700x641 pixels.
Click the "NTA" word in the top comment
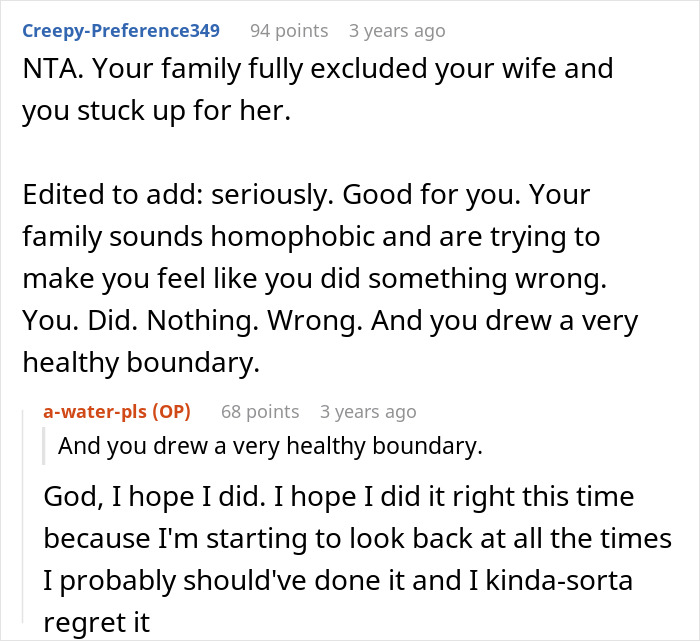coord(45,70)
